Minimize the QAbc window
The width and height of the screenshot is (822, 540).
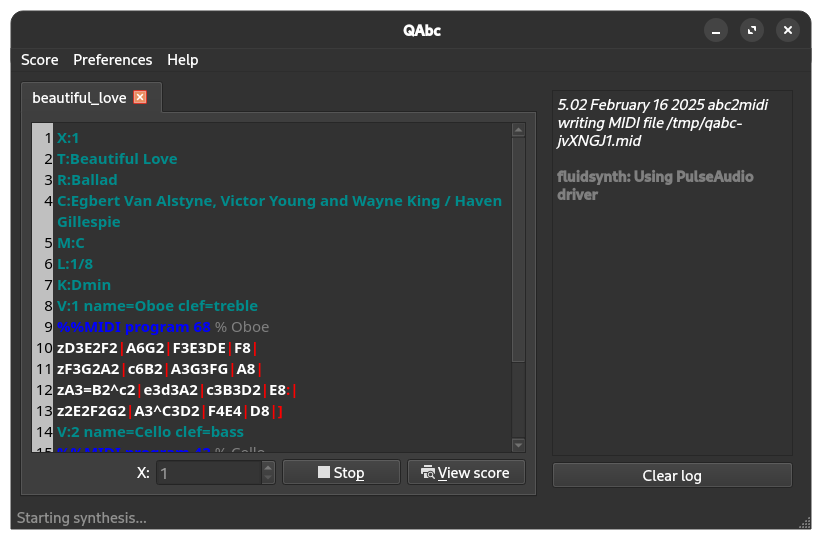tap(716, 30)
